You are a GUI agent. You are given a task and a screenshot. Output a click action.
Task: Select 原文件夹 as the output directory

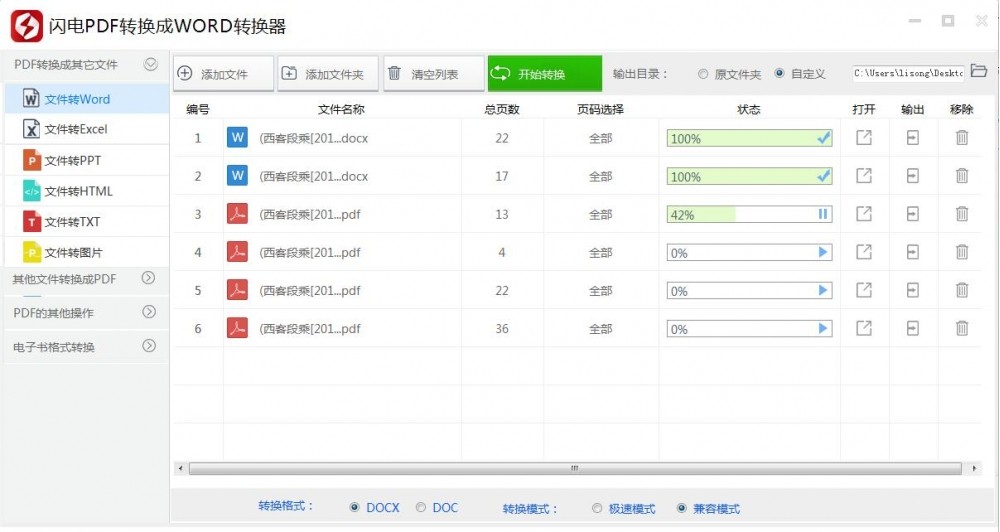704,74
